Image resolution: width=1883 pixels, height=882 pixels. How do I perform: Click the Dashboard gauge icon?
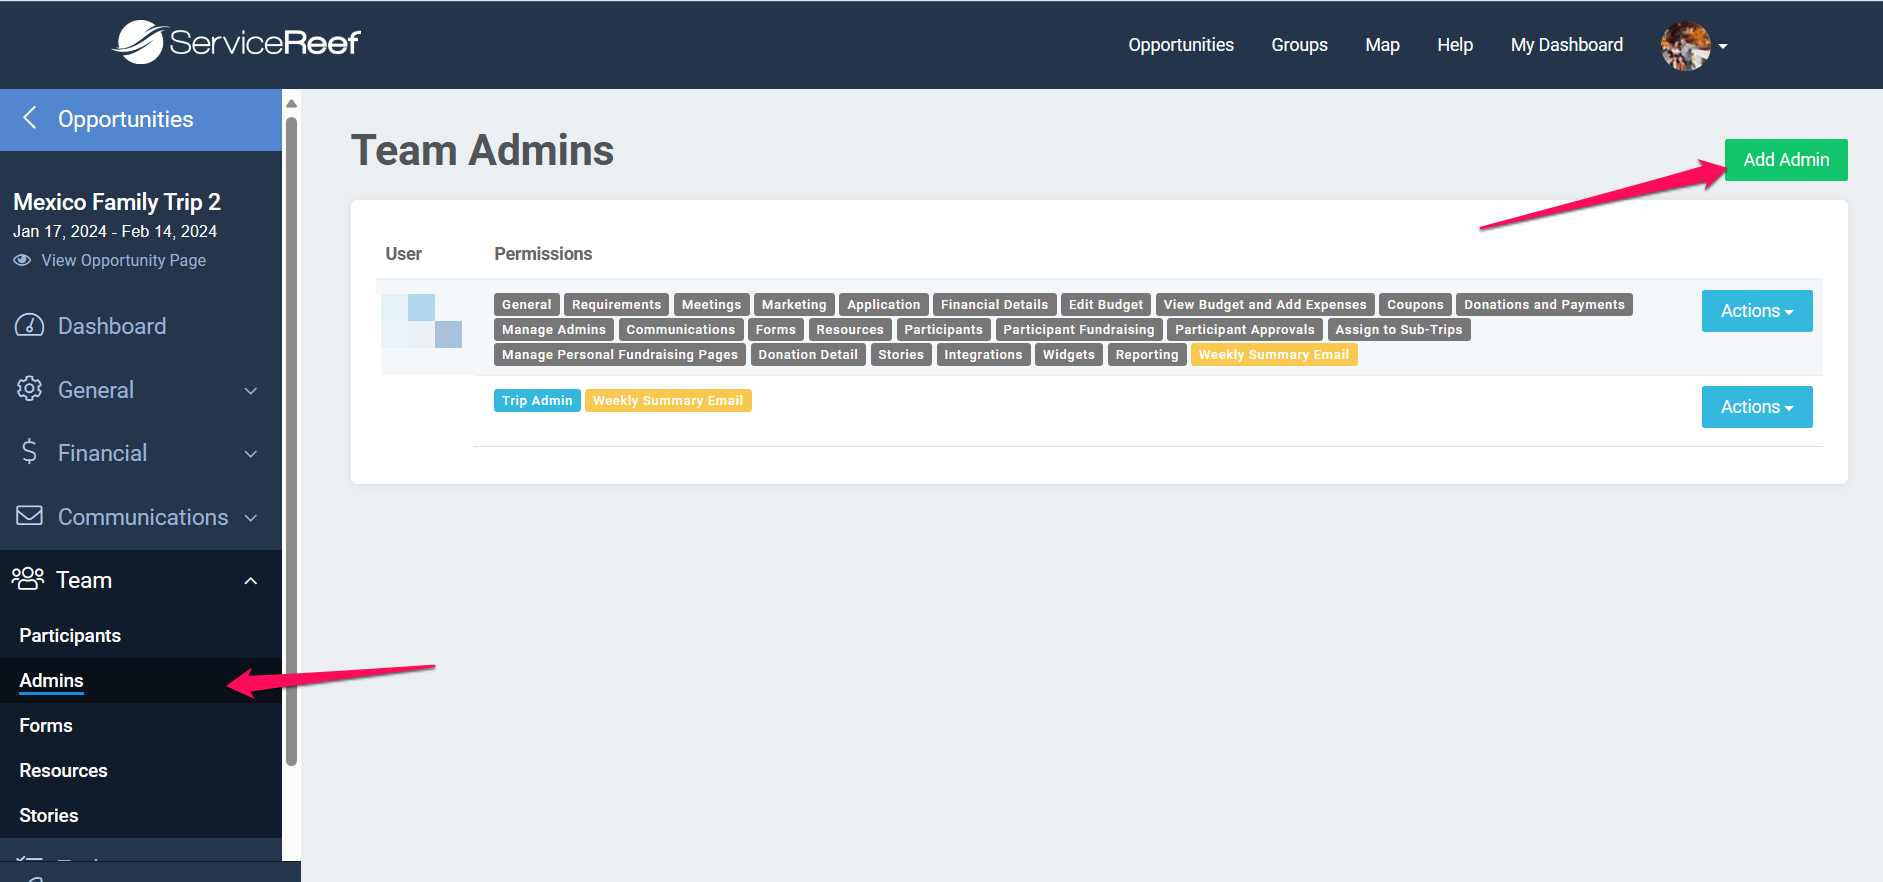pyautogui.click(x=29, y=325)
